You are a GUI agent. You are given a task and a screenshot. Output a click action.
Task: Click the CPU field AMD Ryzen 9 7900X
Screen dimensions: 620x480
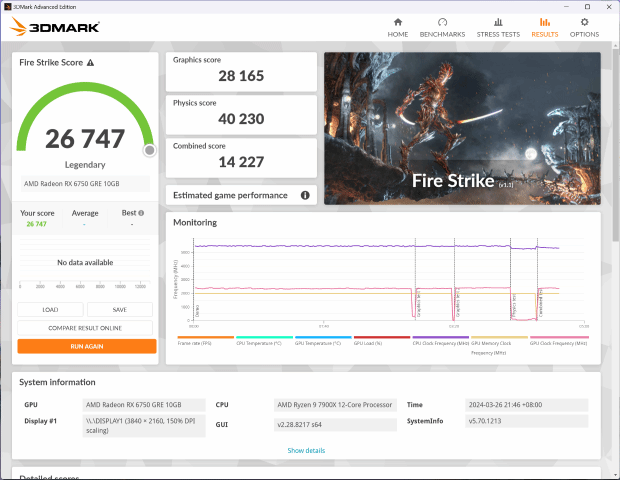[x=335, y=405]
